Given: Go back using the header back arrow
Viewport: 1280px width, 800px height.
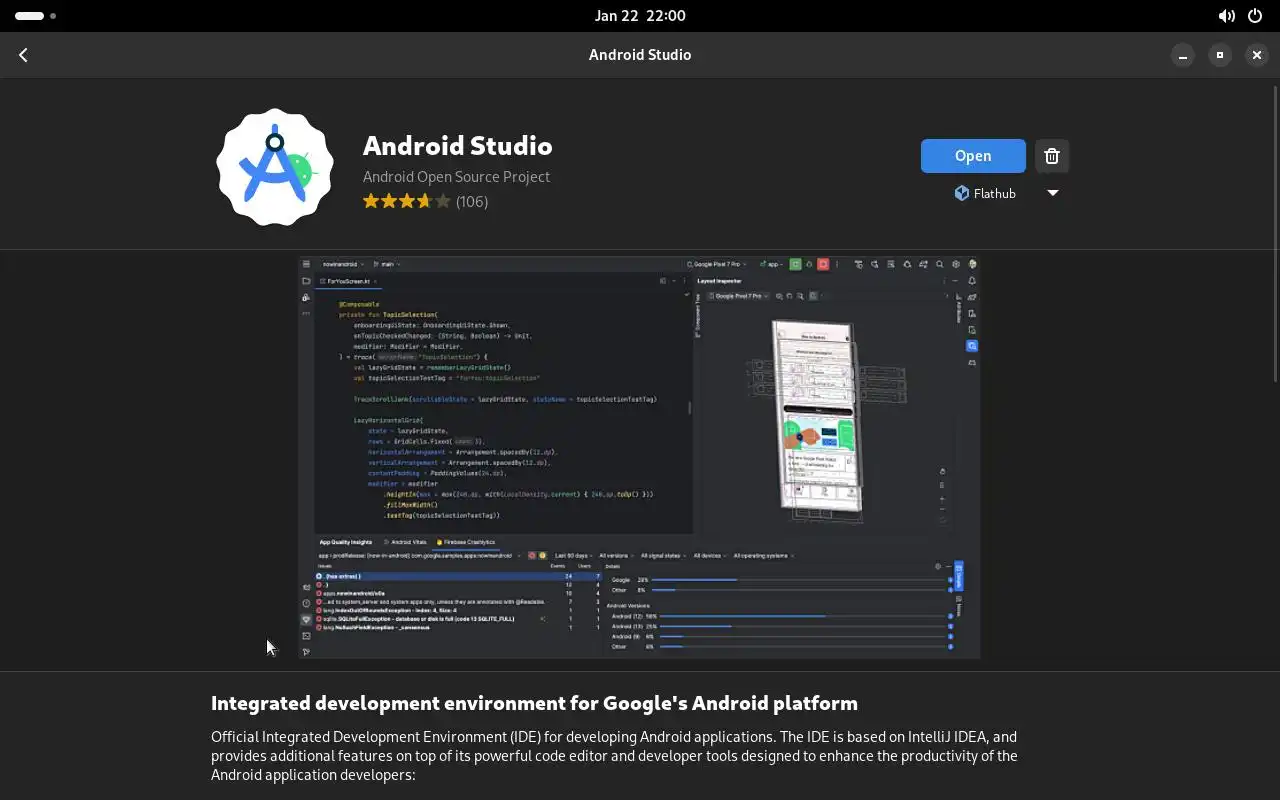Looking at the screenshot, I should point(23,55).
